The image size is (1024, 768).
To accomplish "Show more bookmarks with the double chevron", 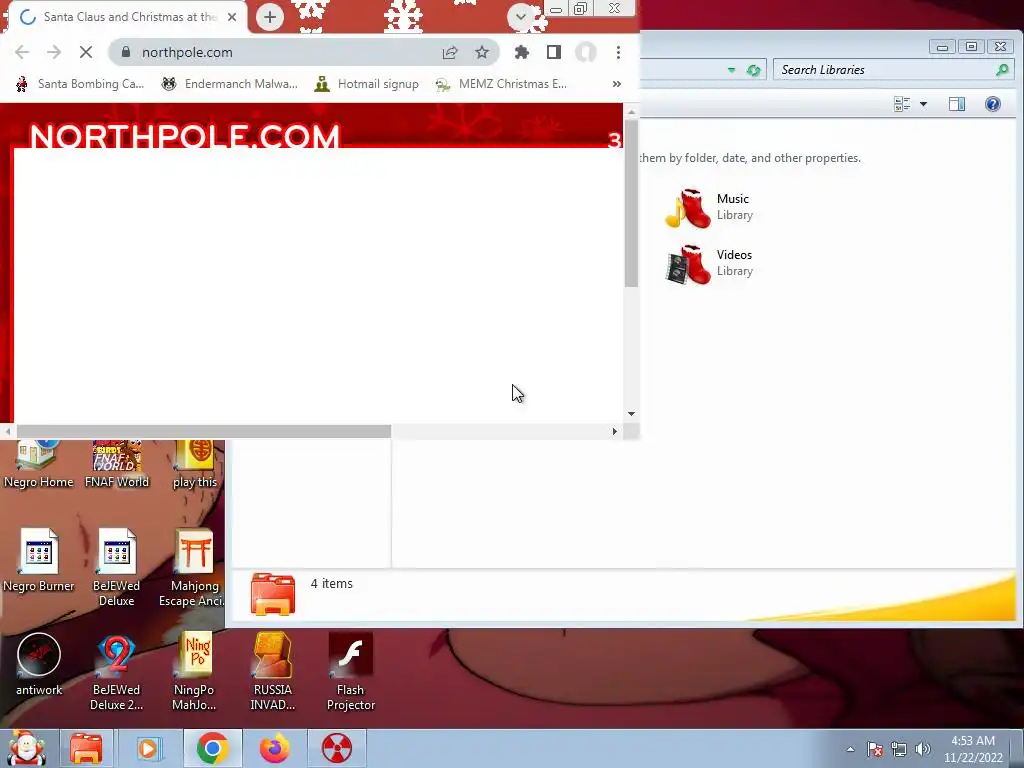I will [616, 84].
